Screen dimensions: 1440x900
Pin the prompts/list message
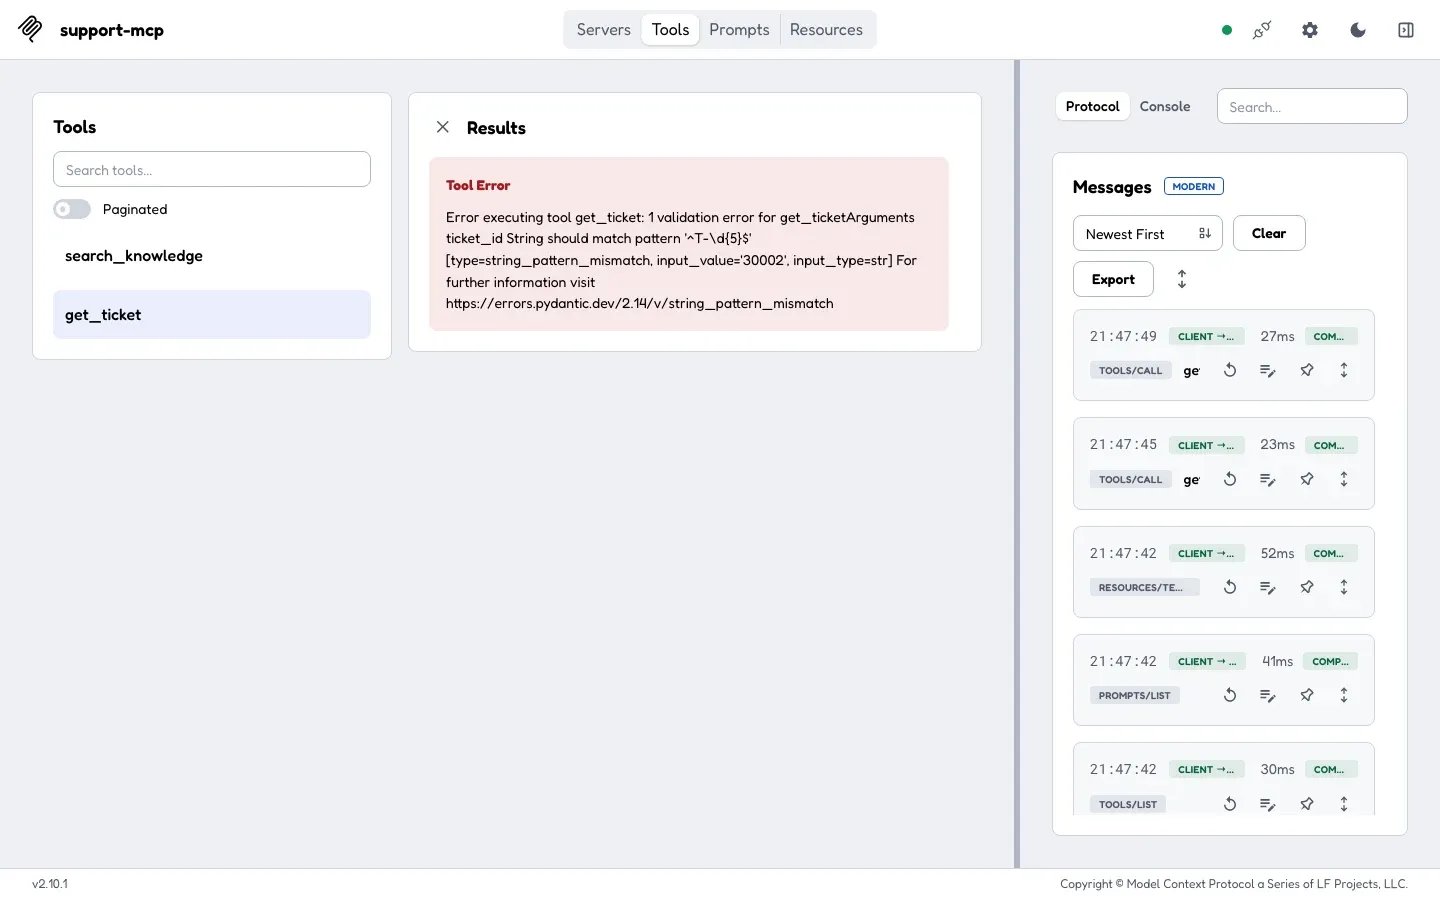(1307, 695)
